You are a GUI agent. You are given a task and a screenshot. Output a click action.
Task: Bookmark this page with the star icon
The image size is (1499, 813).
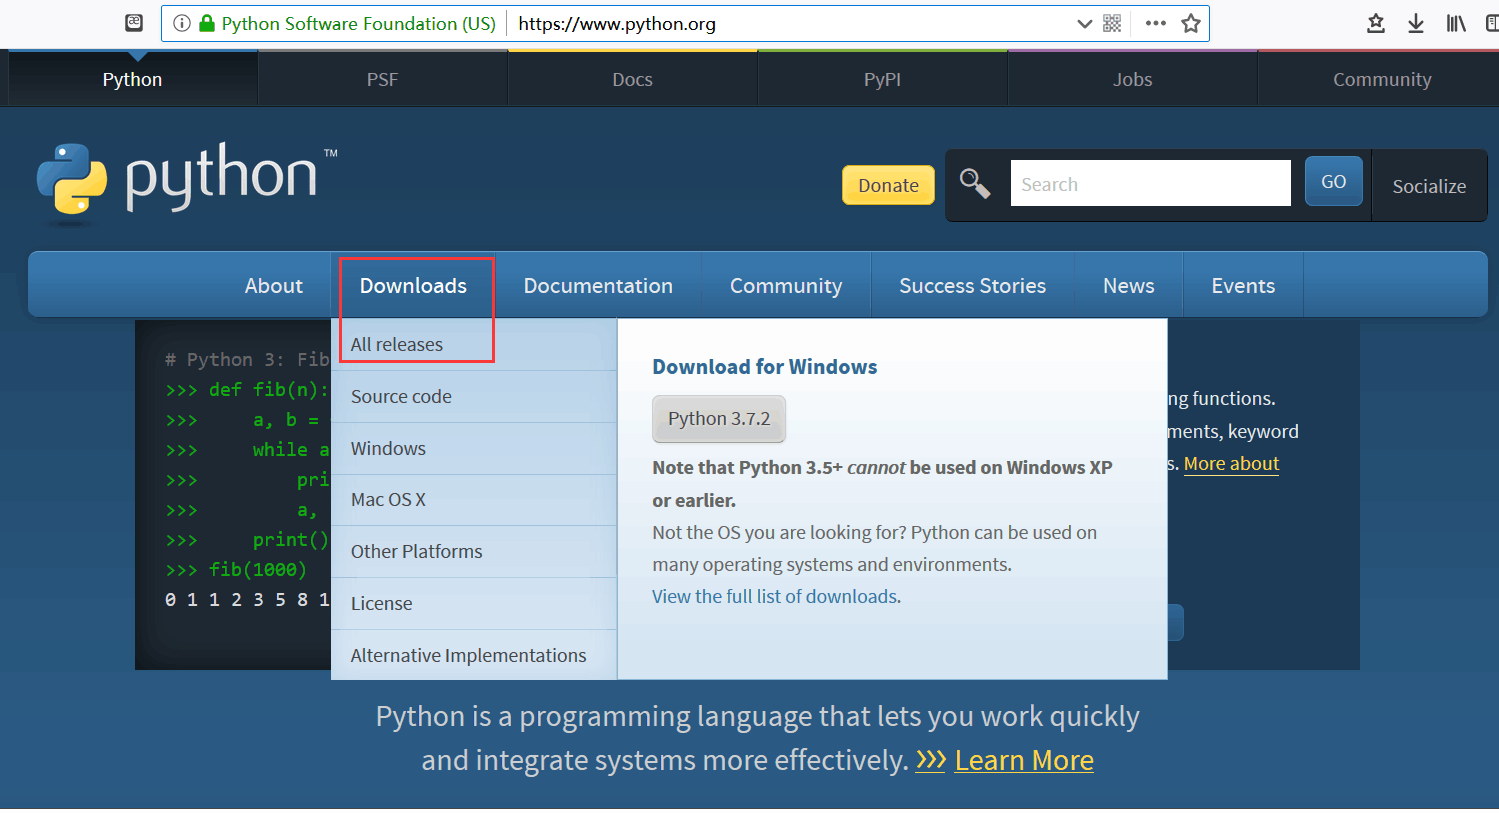(x=1191, y=23)
